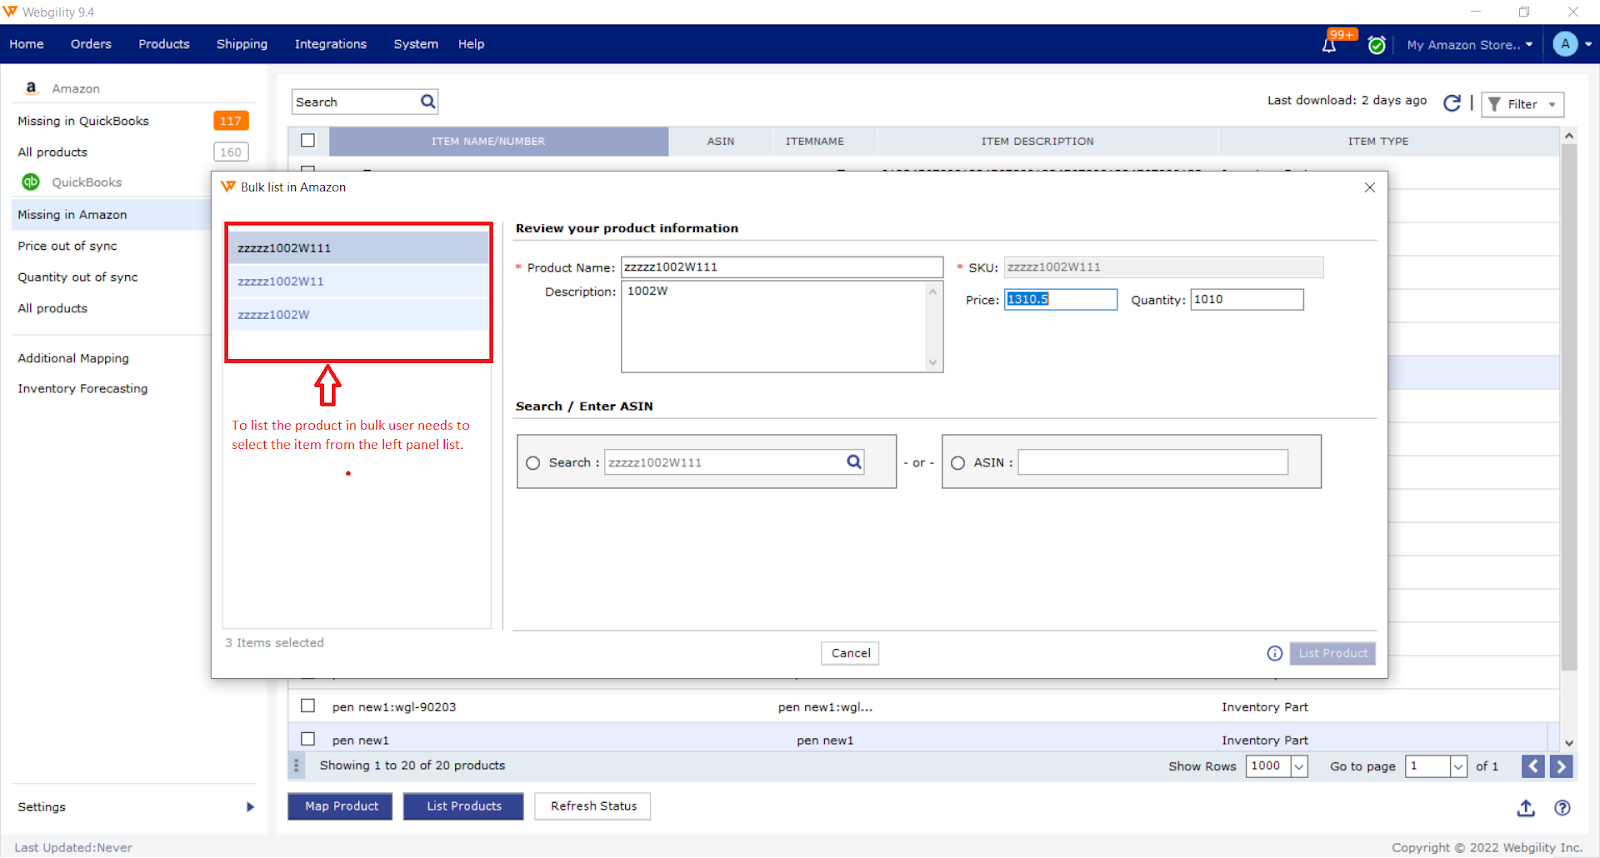Click the Amazon logo in the sidebar
Image resolution: width=1600 pixels, height=858 pixels.
(31, 88)
